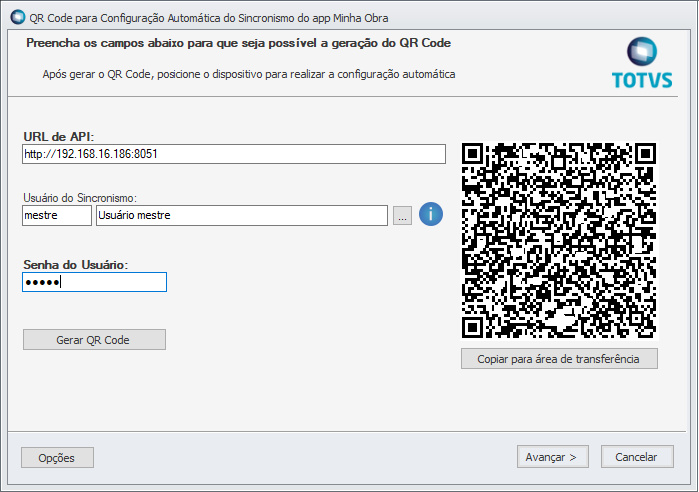Click the TOTVS logo
This screenshot has height=492, width=699.
(x=642, y=62)
